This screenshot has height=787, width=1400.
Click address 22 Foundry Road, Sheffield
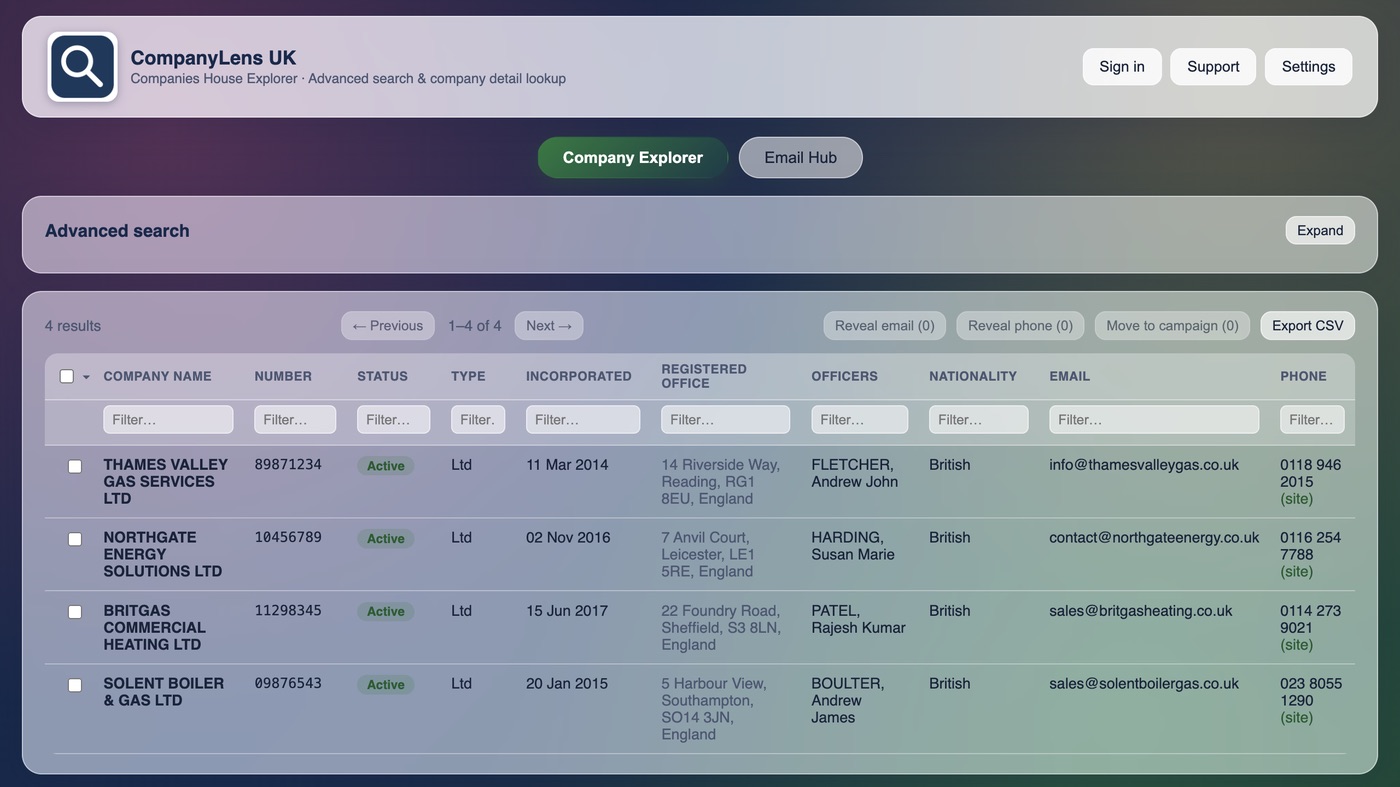click(721, 628)
